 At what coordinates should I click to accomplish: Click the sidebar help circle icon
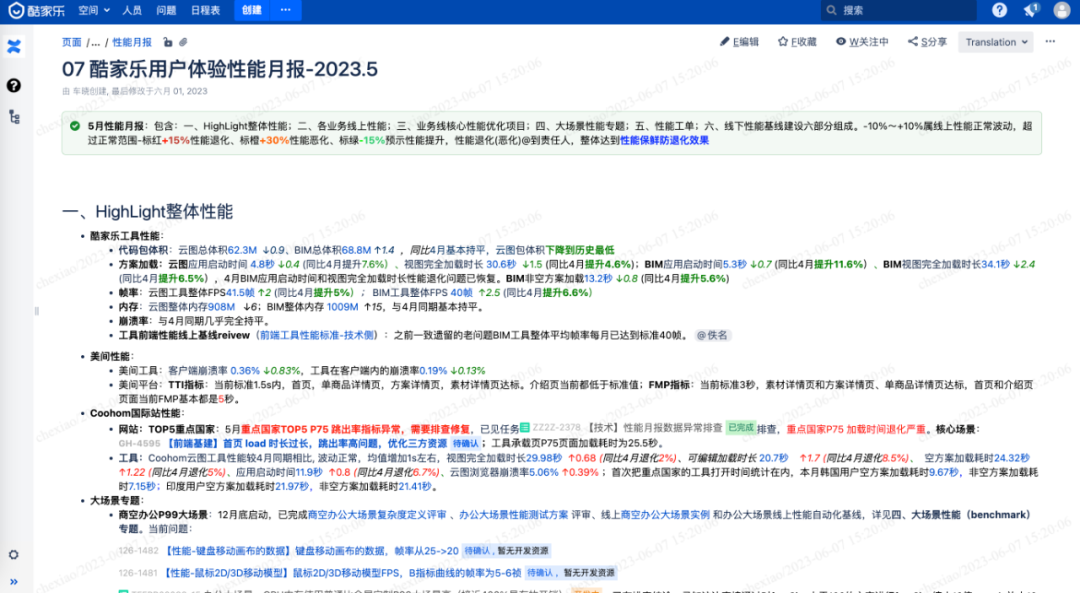(14, 85)
